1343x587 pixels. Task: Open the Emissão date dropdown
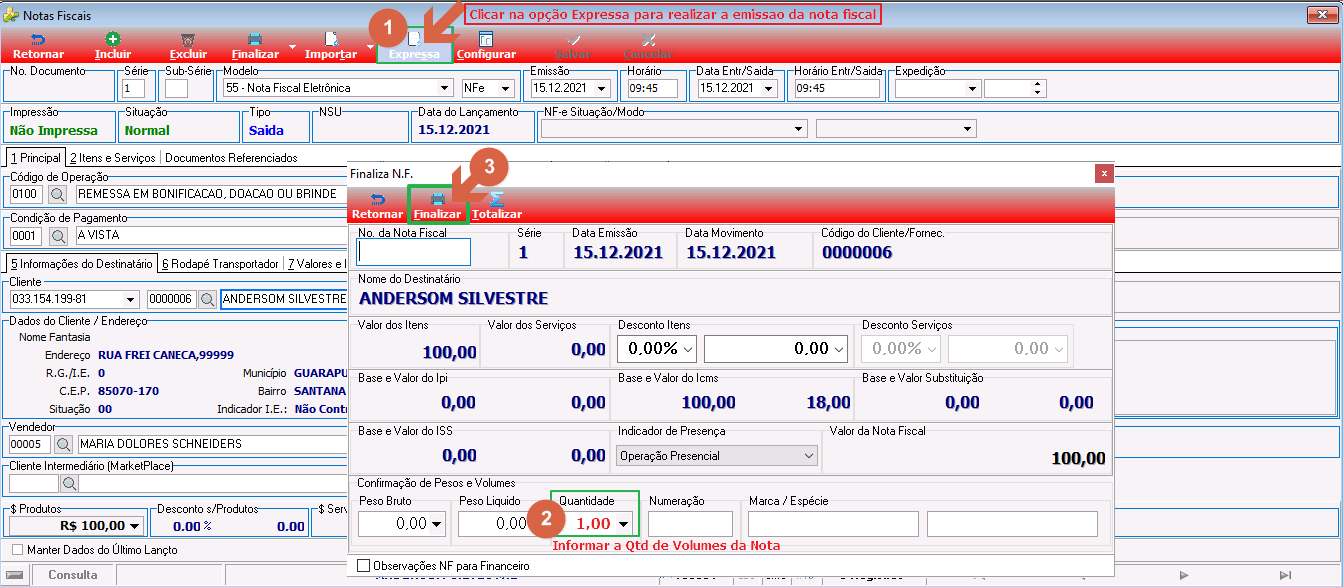603,88
